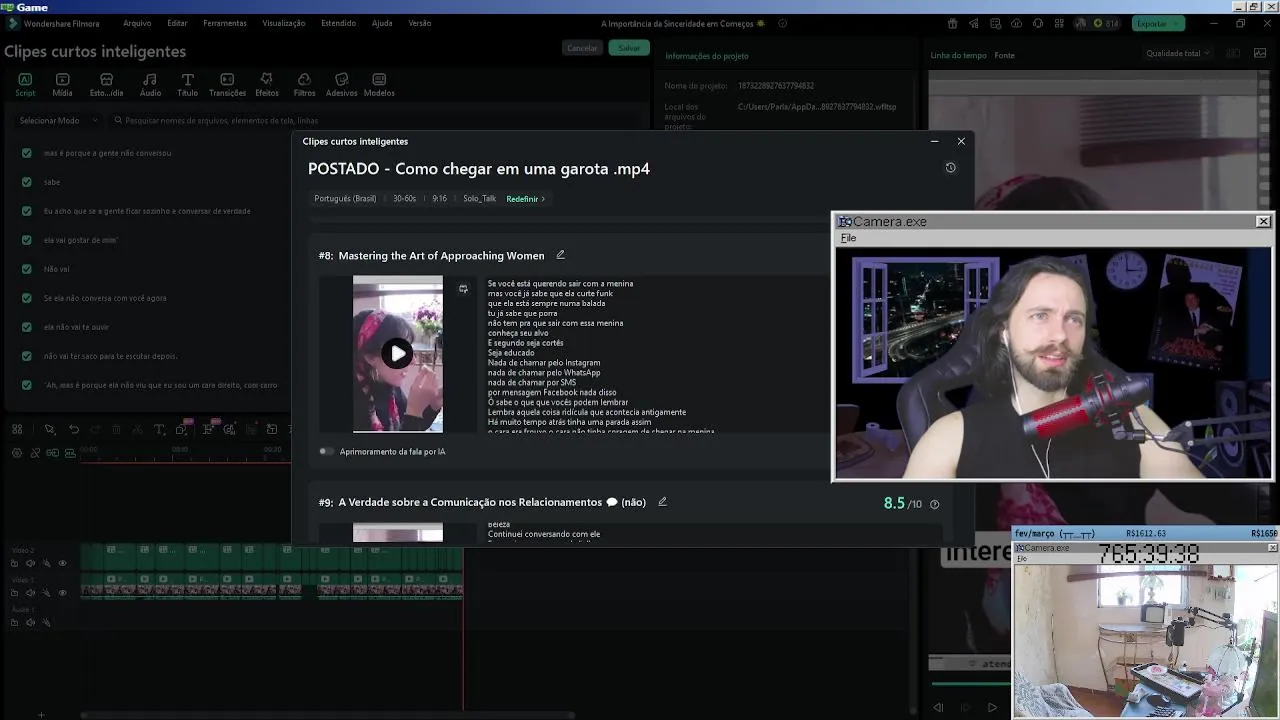This screenshot has height=720, width=1280.
Task: Minimize the Clipes curtos inteligentes dialog
Action: (934, 141)
